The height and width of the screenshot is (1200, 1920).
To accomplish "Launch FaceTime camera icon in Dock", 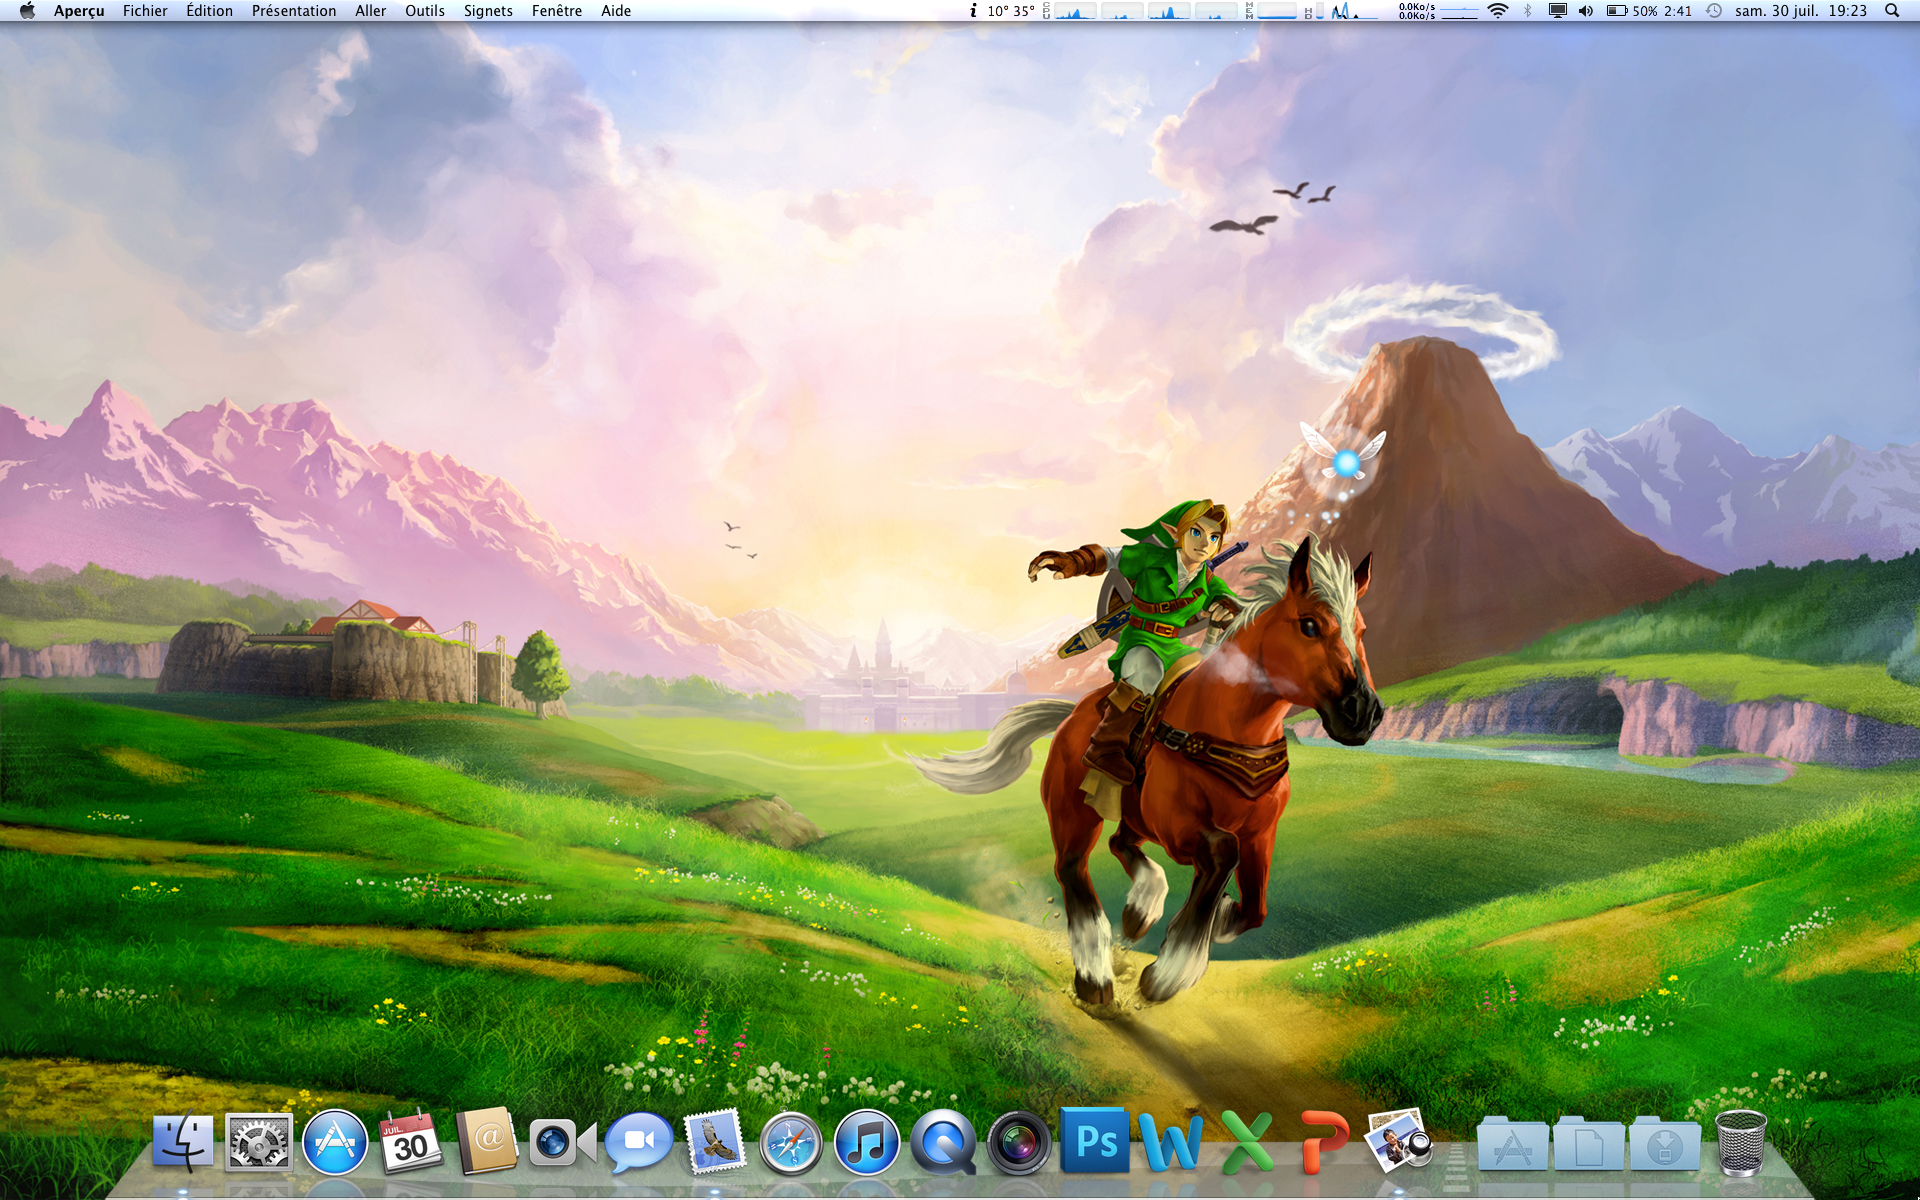I will pos(562,1143).
